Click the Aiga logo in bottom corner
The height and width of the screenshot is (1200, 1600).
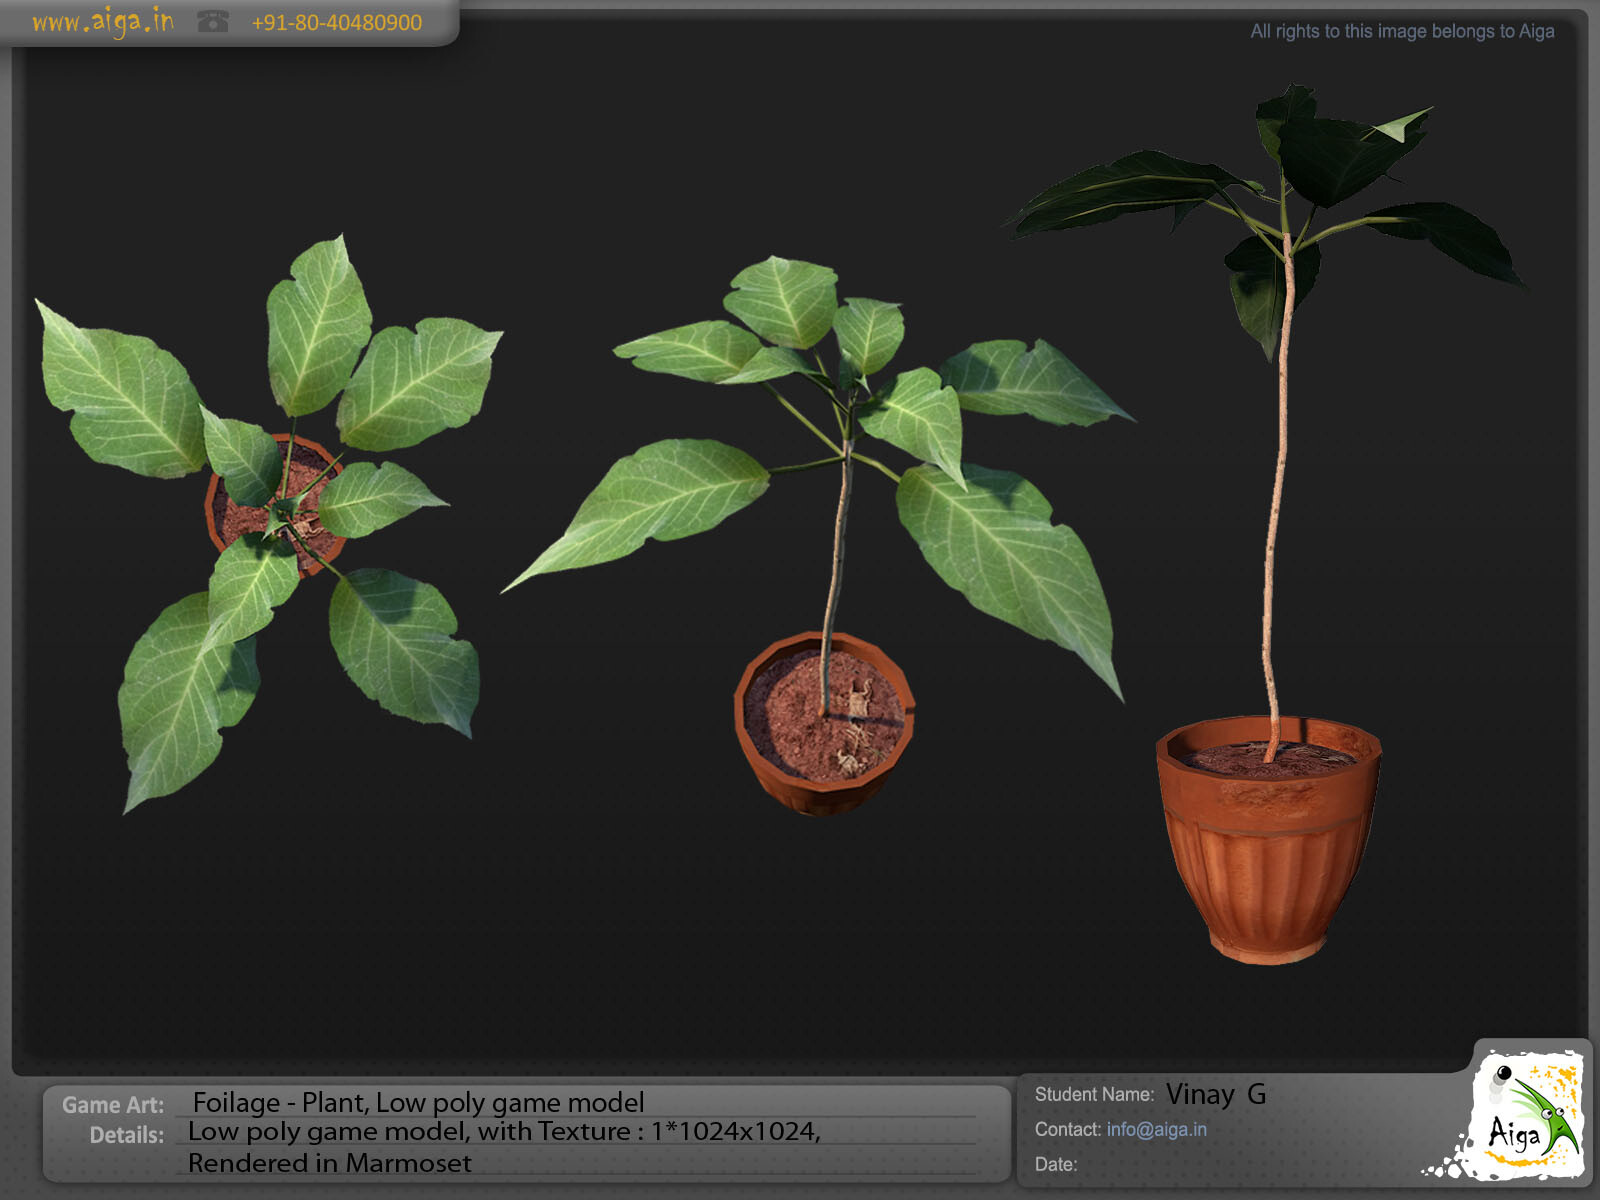point(1525,1116)
